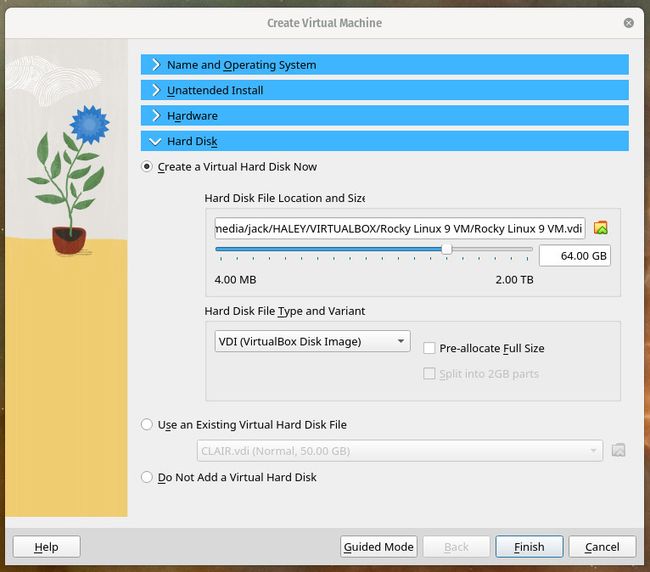The width and height of the screenshot is (650, 572).
Task: Click the slider track near 2.00 TB end
Action: pos(523,249)
